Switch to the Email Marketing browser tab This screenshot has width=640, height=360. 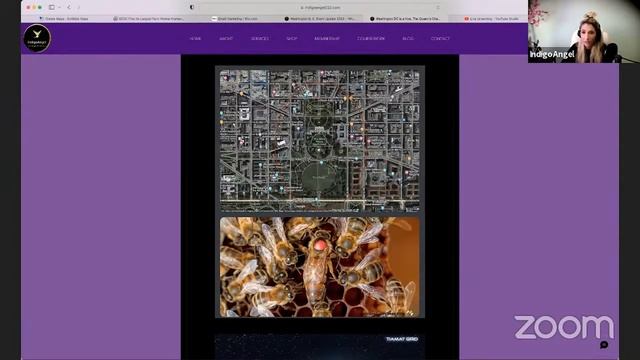[x=234, y=19]
